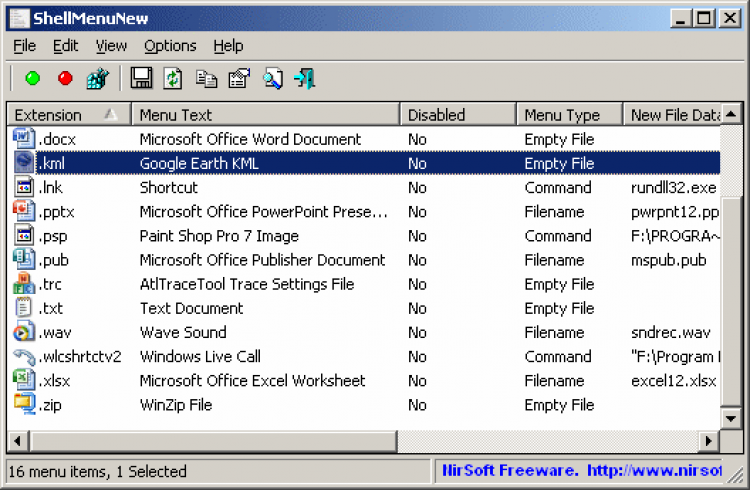The width and height of the screenshot is (750, 490).
Task: Click the mspub.pub new file data cell
Action: 668,260
